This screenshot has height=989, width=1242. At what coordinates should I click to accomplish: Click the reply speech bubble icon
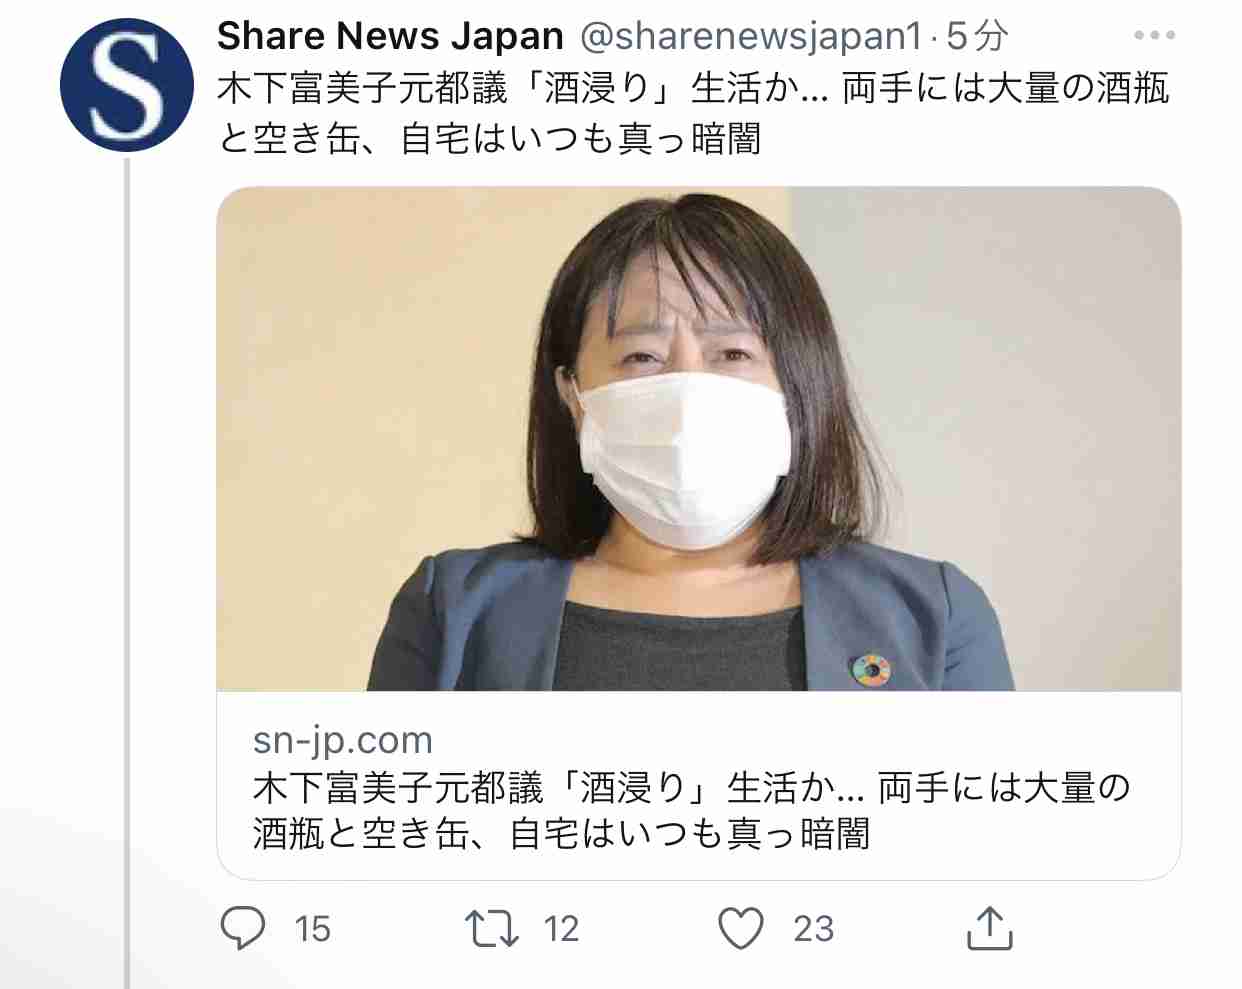pos(243,928)
